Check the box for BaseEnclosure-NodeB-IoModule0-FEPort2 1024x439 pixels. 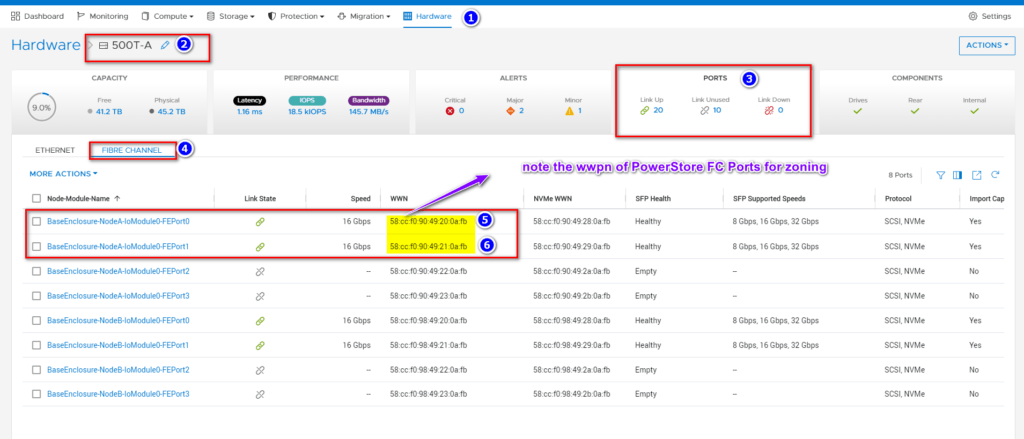37,370
